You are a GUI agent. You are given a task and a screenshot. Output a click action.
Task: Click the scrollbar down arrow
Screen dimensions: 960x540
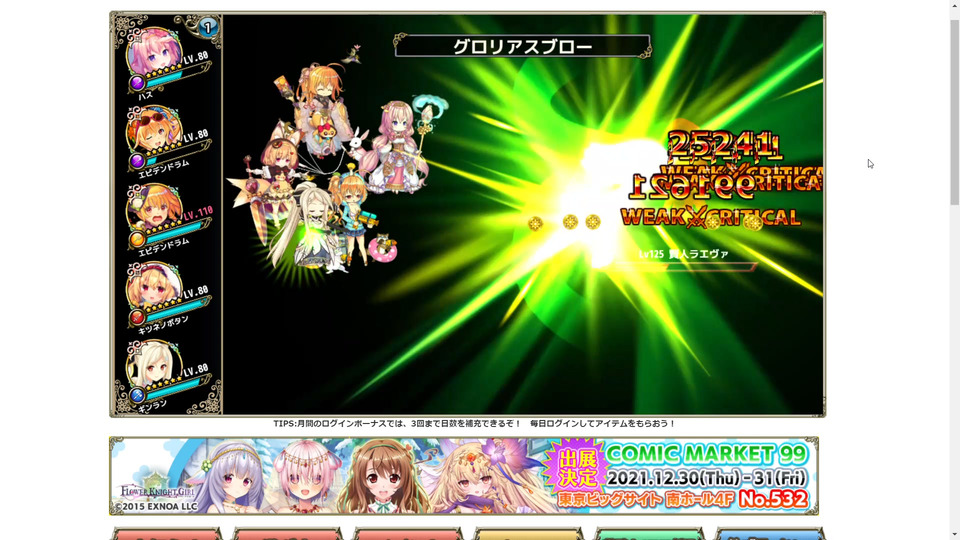pyautogui.click(x=954, y=534)
